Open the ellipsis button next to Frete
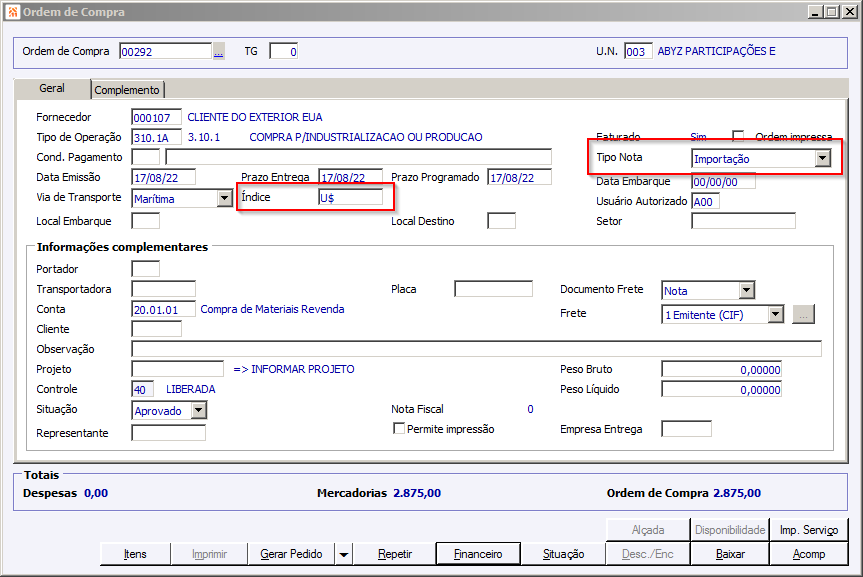863x577 pixels. click(x=803, y=315)
